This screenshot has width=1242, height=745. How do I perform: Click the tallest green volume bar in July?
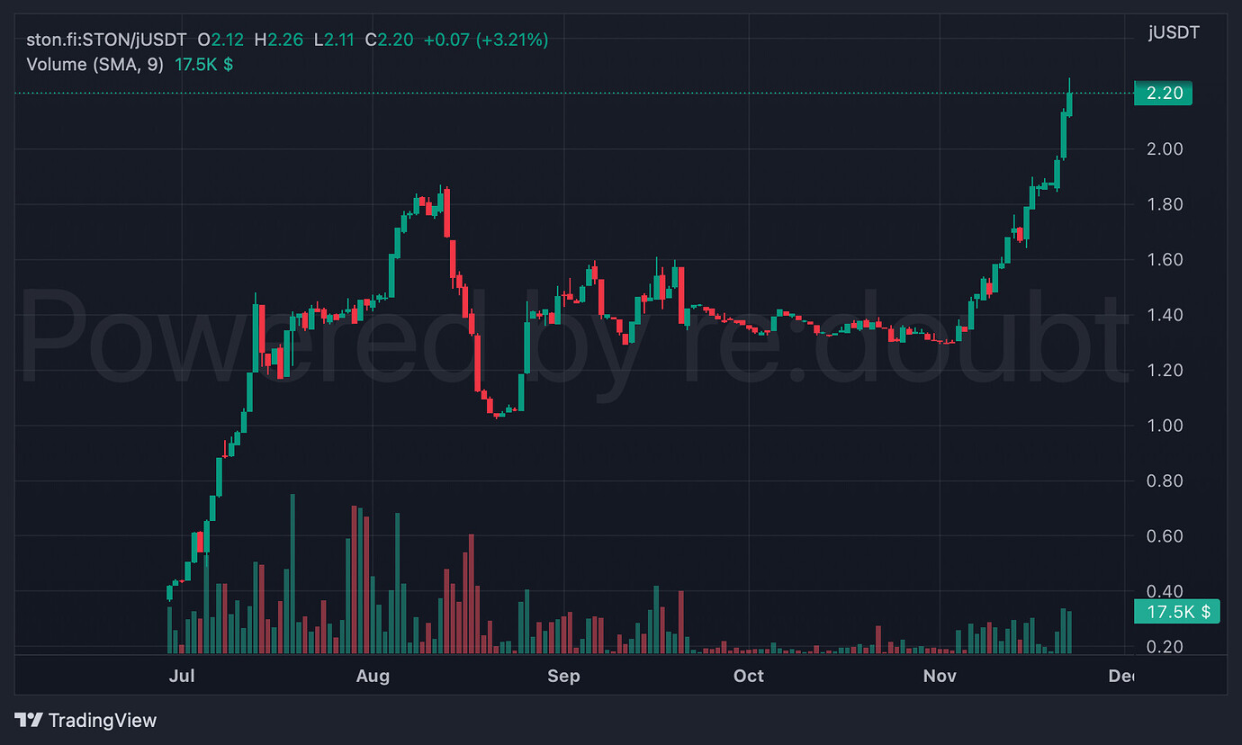(292, 575)
